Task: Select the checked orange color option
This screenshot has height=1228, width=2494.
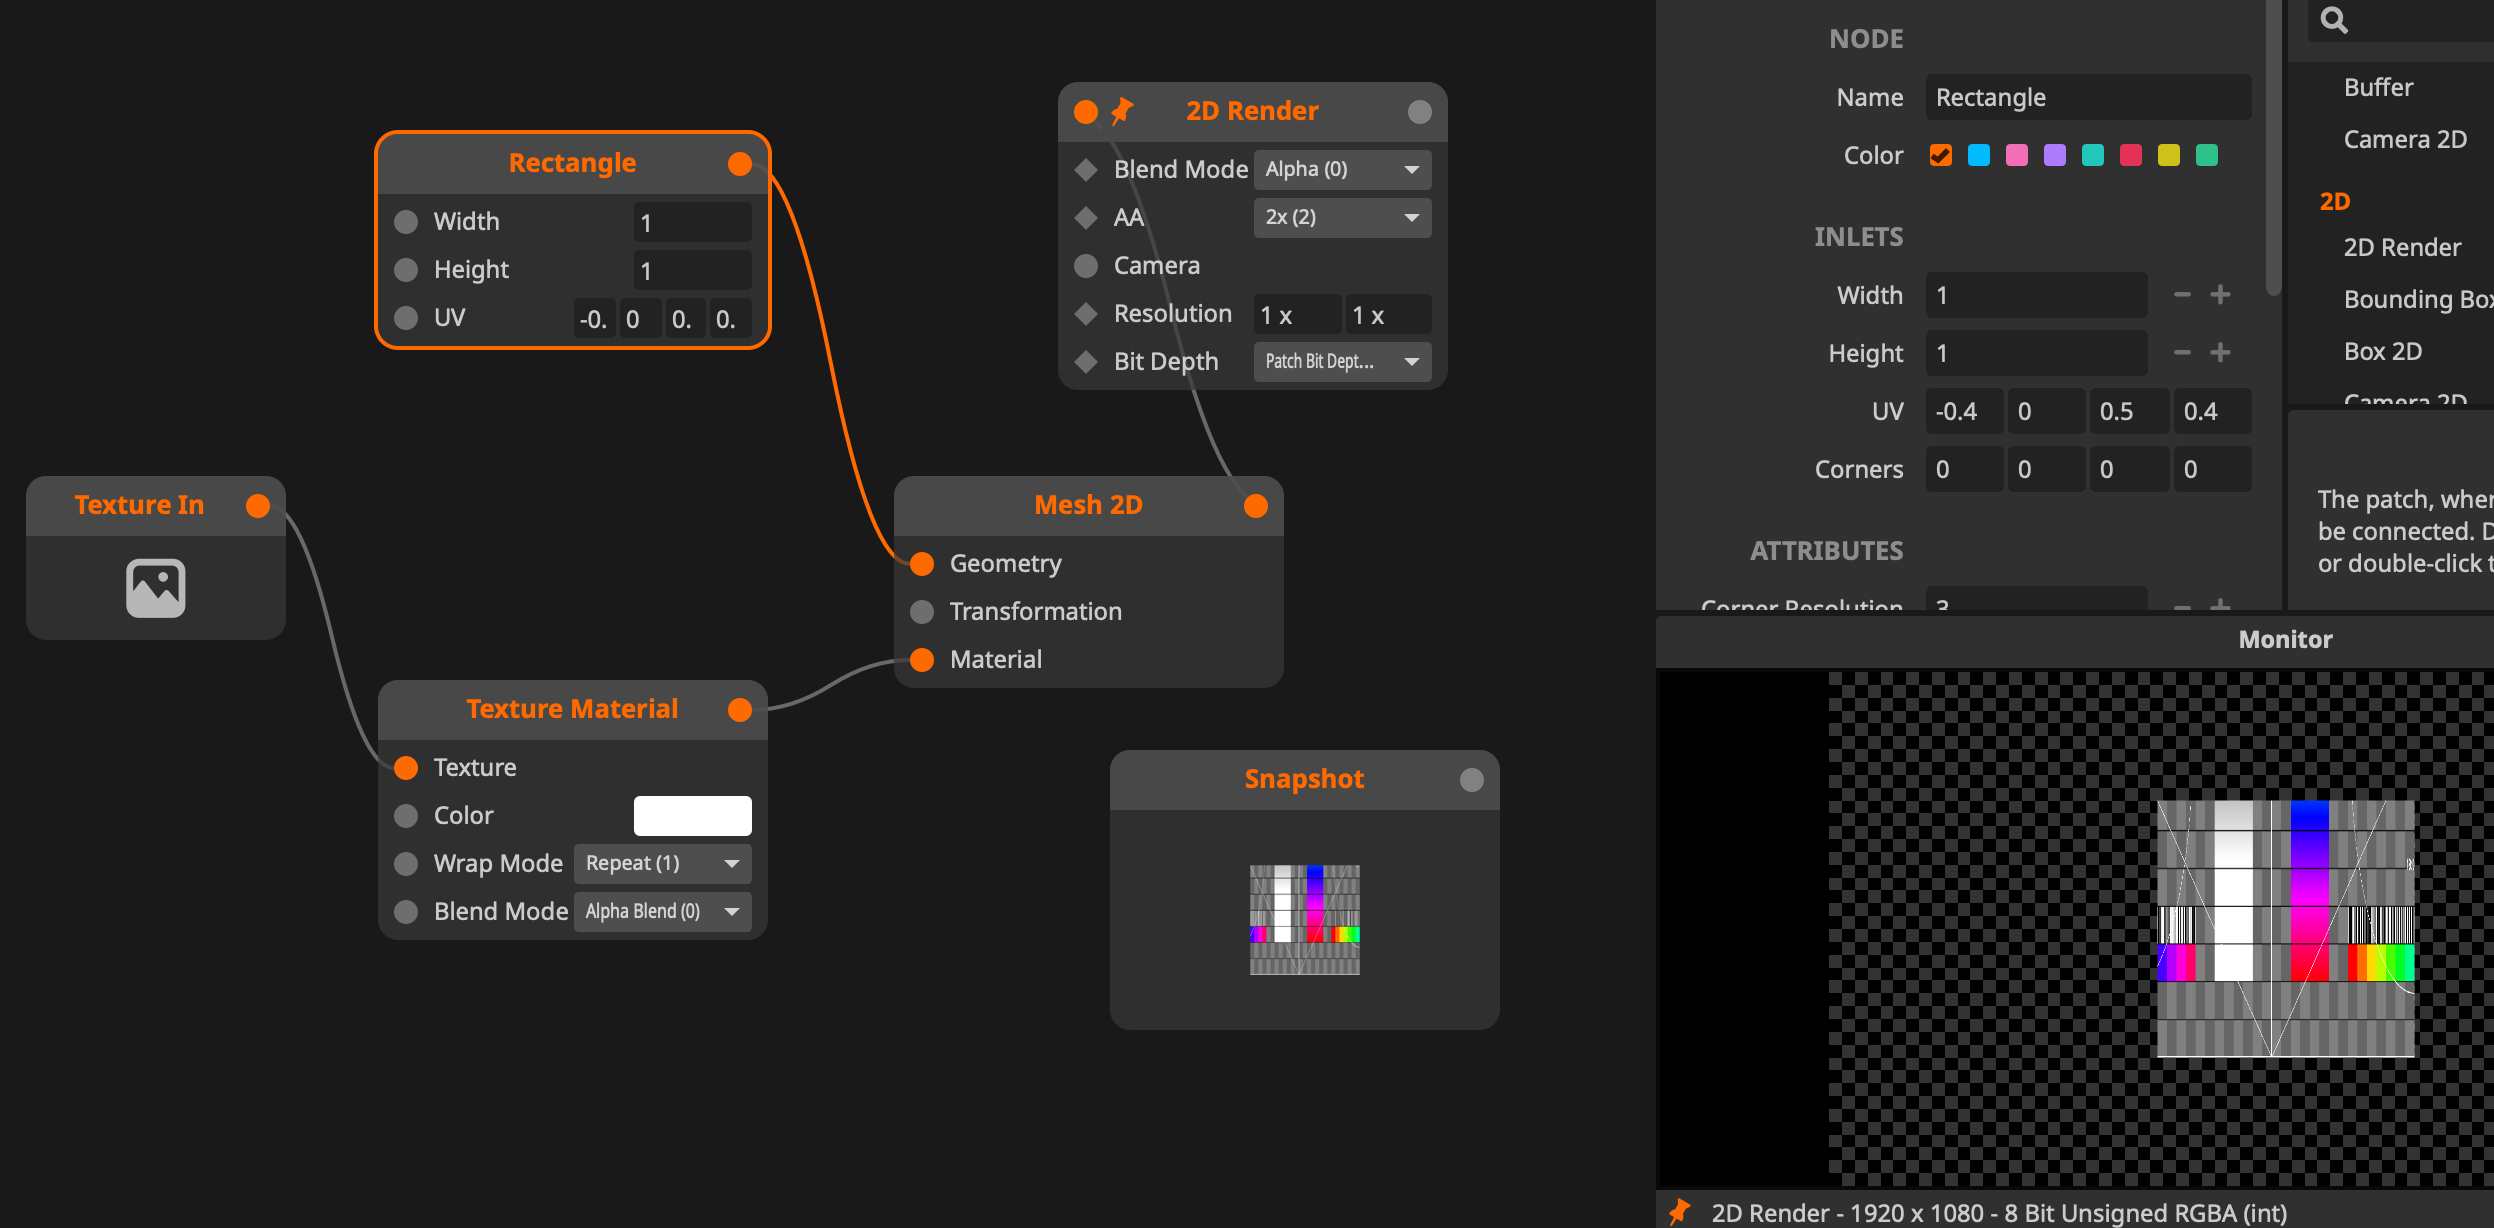Action: tap(1941, 155)
